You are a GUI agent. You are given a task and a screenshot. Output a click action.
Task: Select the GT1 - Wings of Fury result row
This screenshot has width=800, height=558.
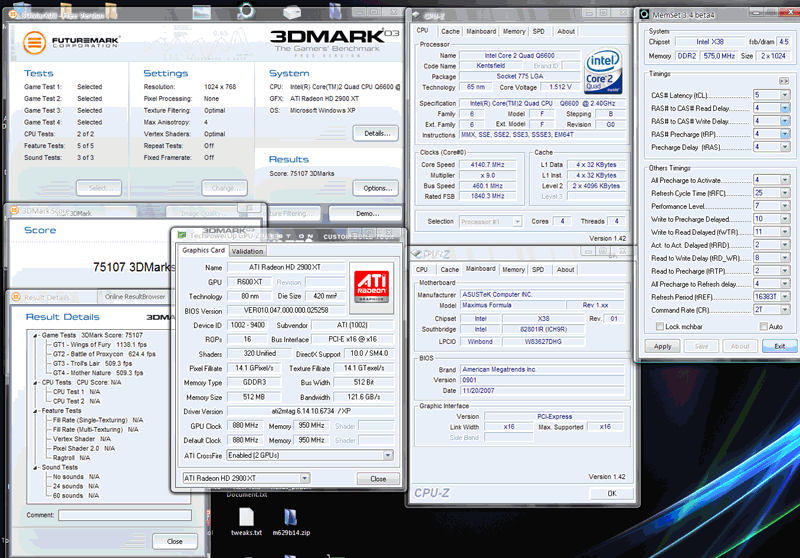(100, 345)
